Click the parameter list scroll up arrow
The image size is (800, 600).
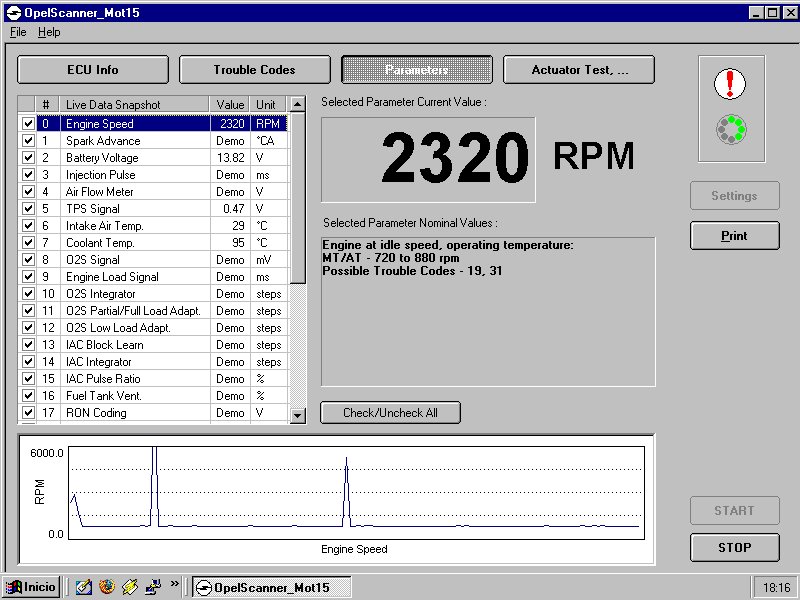tap(297, 105)
